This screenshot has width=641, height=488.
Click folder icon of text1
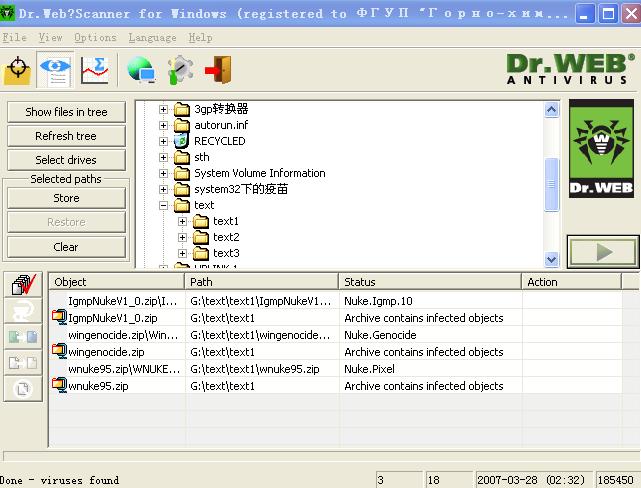(x=201, y=221)
